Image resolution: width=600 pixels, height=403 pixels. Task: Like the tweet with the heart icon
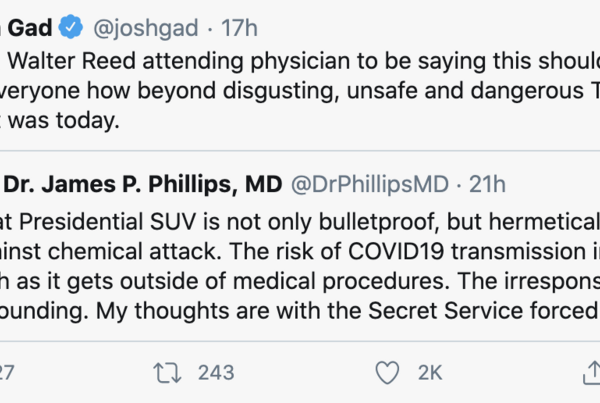pyautogui.click(x=384, y=372)
